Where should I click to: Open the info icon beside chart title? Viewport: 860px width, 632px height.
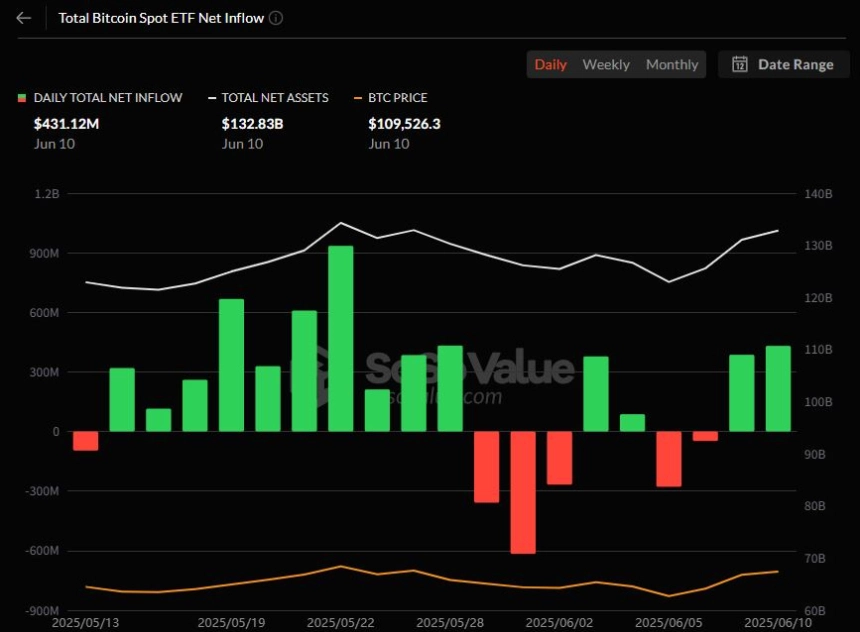point(276,18)
